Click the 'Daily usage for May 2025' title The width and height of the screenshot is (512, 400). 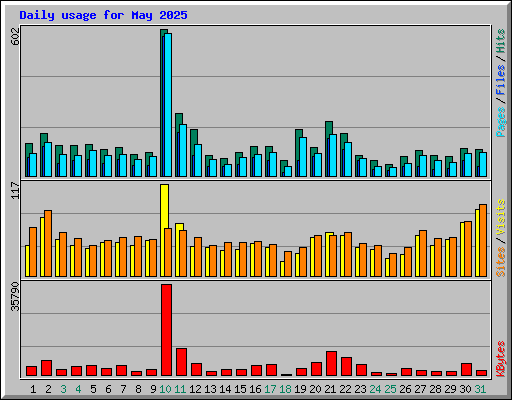pyautogui.click(x=103, y=15)
